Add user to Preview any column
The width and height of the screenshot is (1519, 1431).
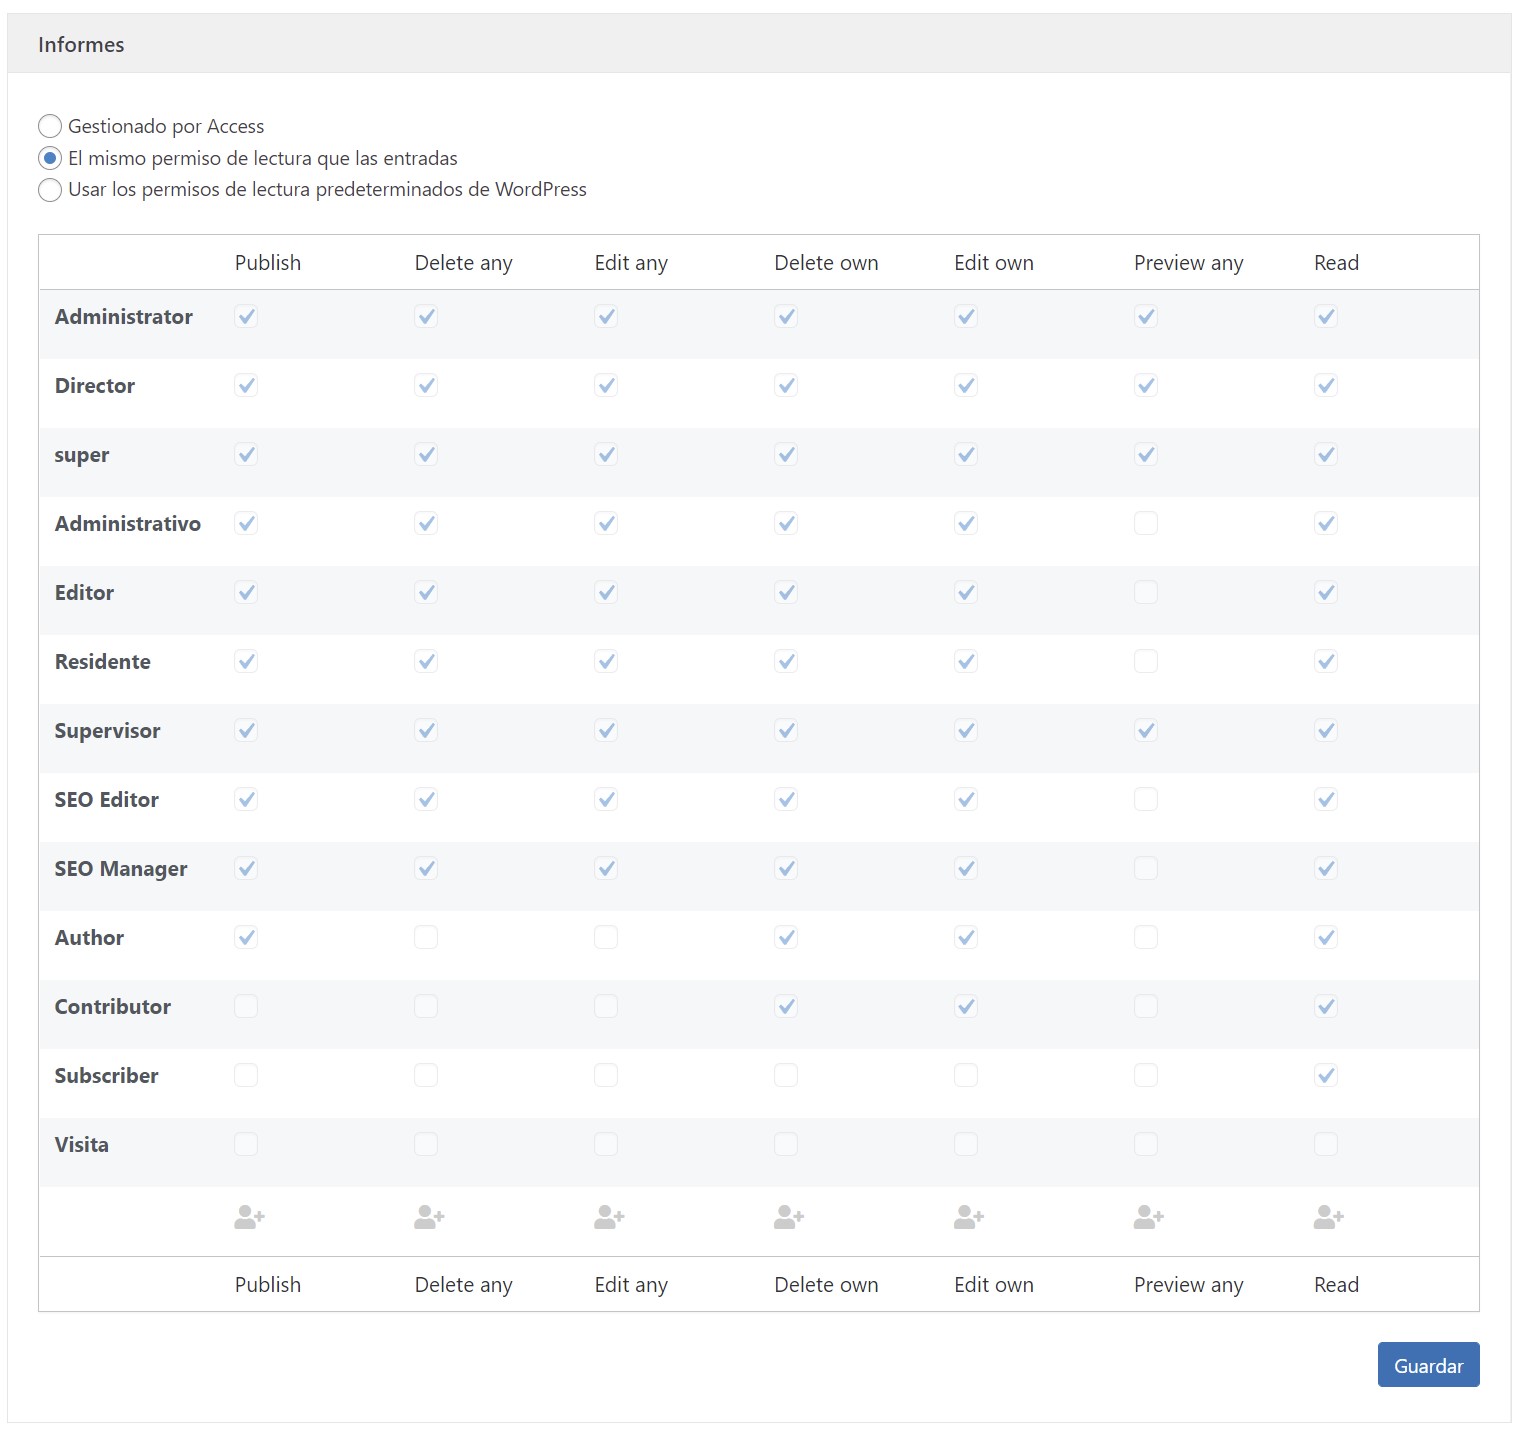(1149, 1217)
